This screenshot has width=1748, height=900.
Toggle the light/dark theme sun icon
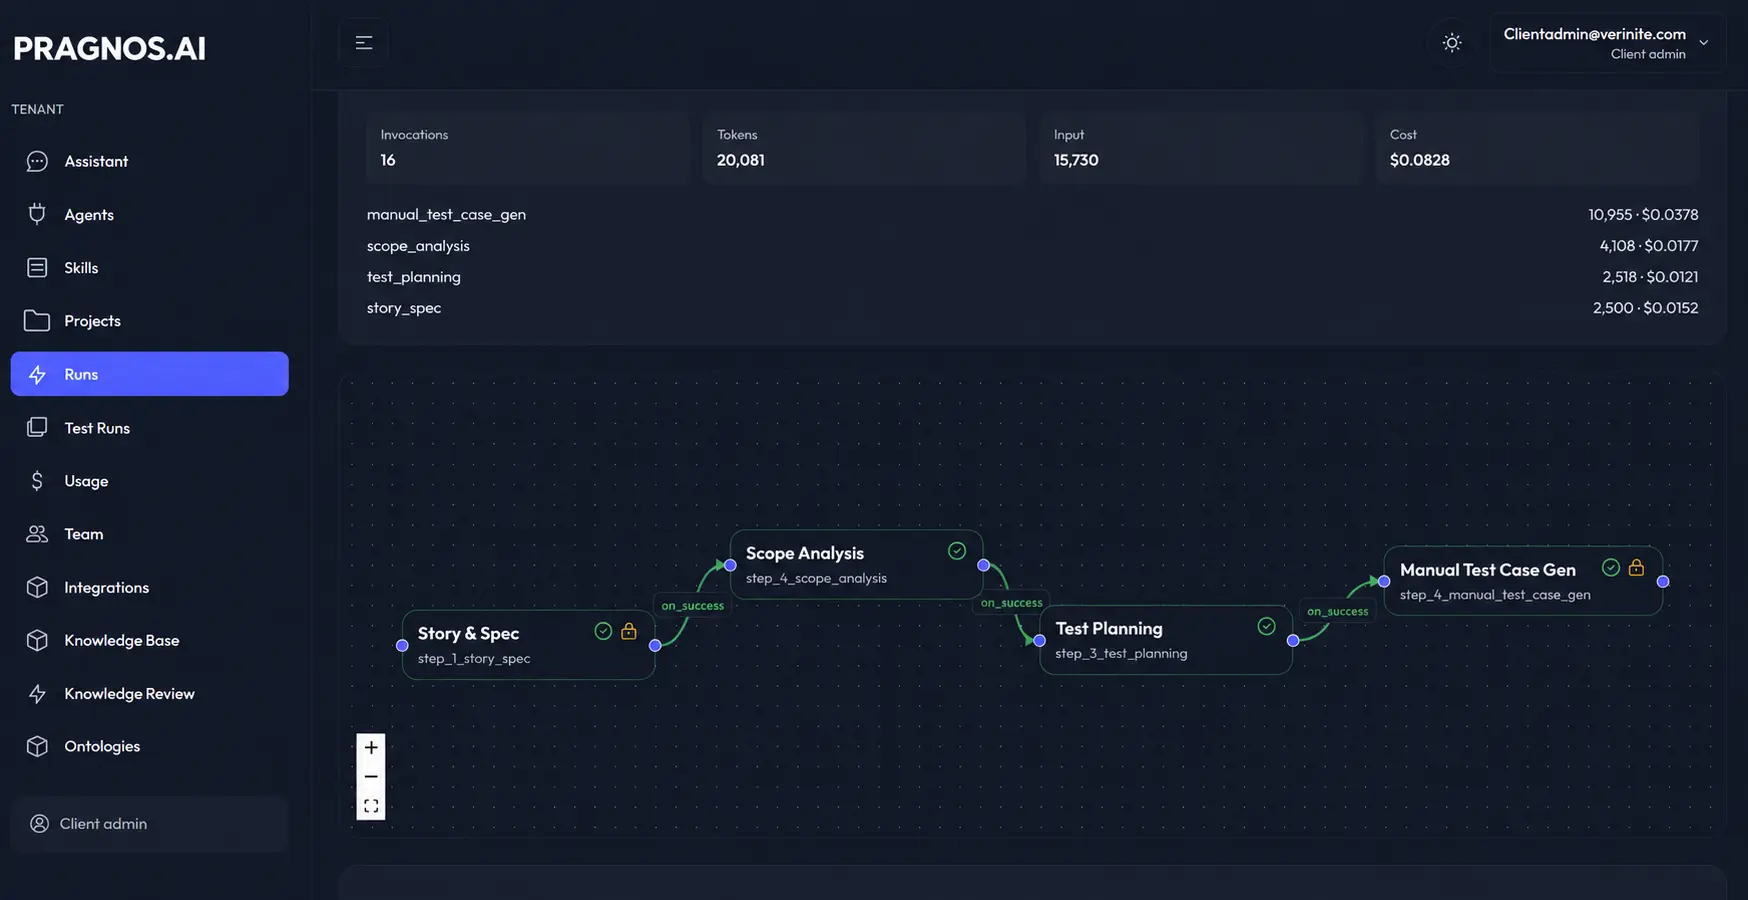1452,42
